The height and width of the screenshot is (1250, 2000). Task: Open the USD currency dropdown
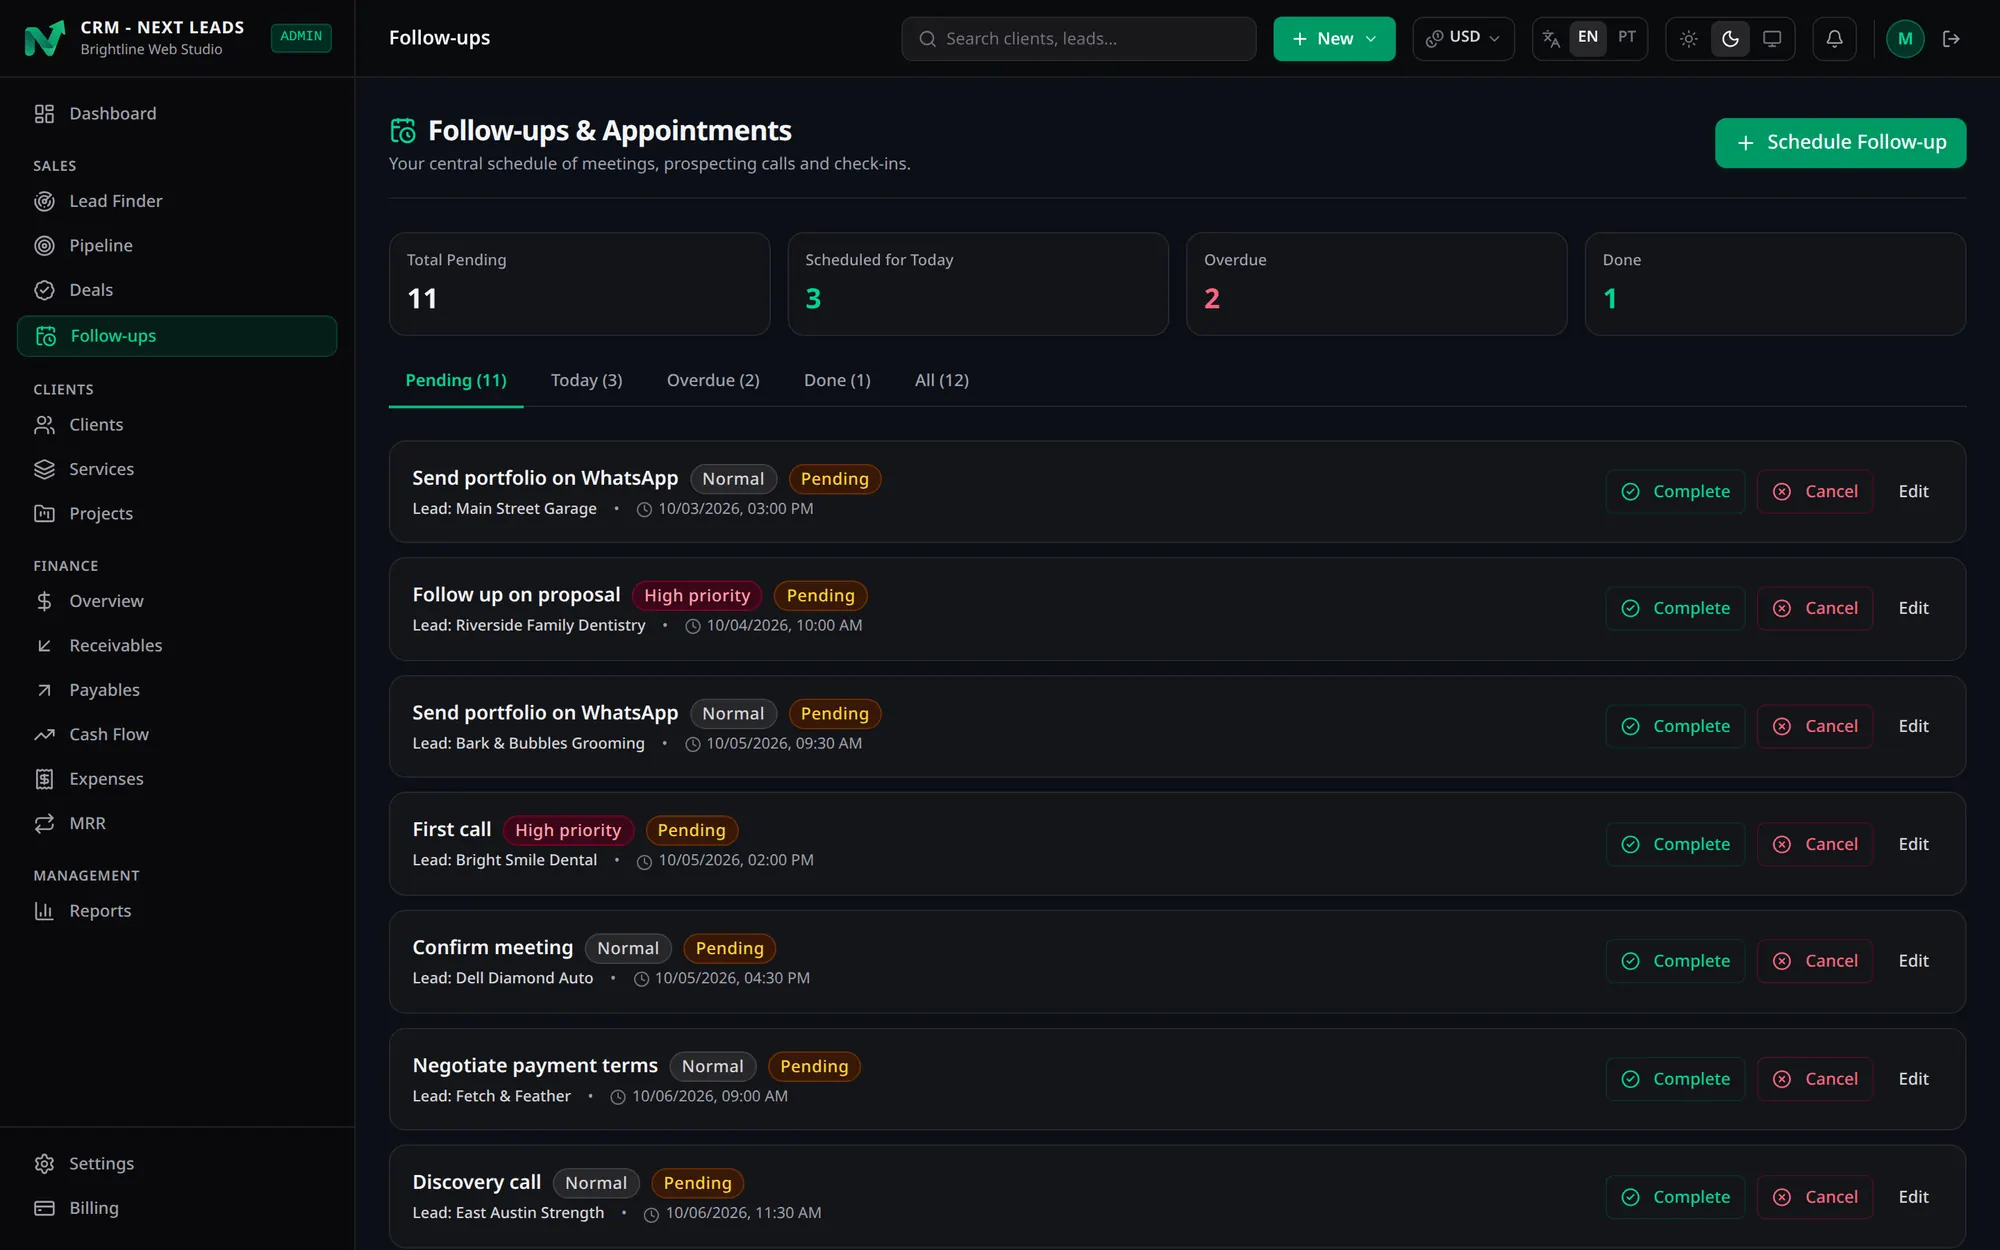click(x=1463, y=38)
